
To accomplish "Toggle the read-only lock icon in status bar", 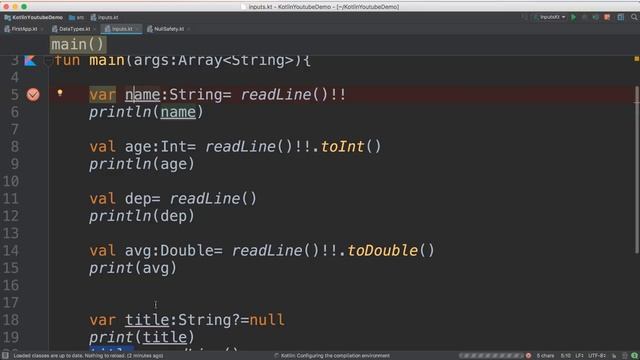I will coord(614,356).
